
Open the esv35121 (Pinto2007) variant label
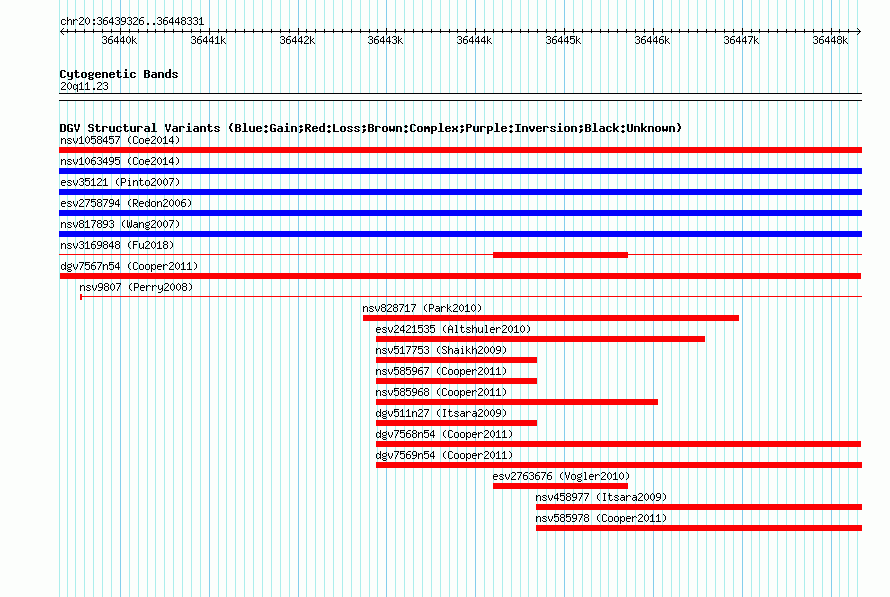pyautogui.click(x=120, y=182)
